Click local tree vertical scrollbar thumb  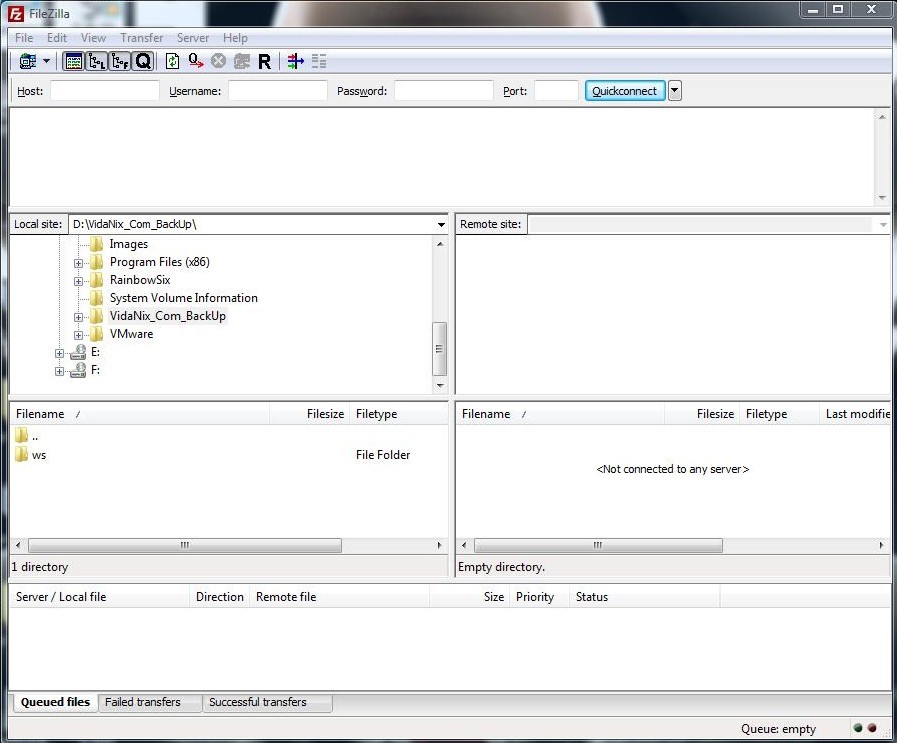click(x=439, y=349)
